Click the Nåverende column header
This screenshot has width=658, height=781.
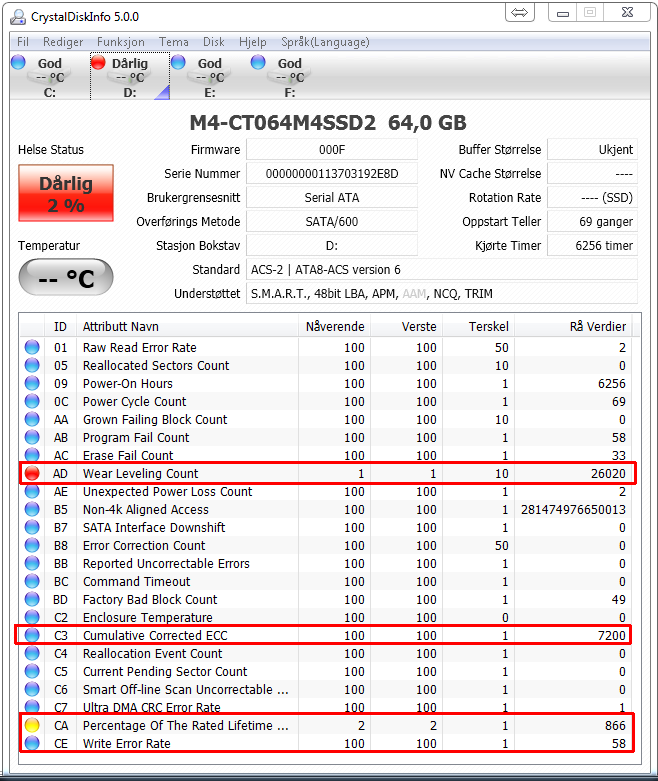335,327
